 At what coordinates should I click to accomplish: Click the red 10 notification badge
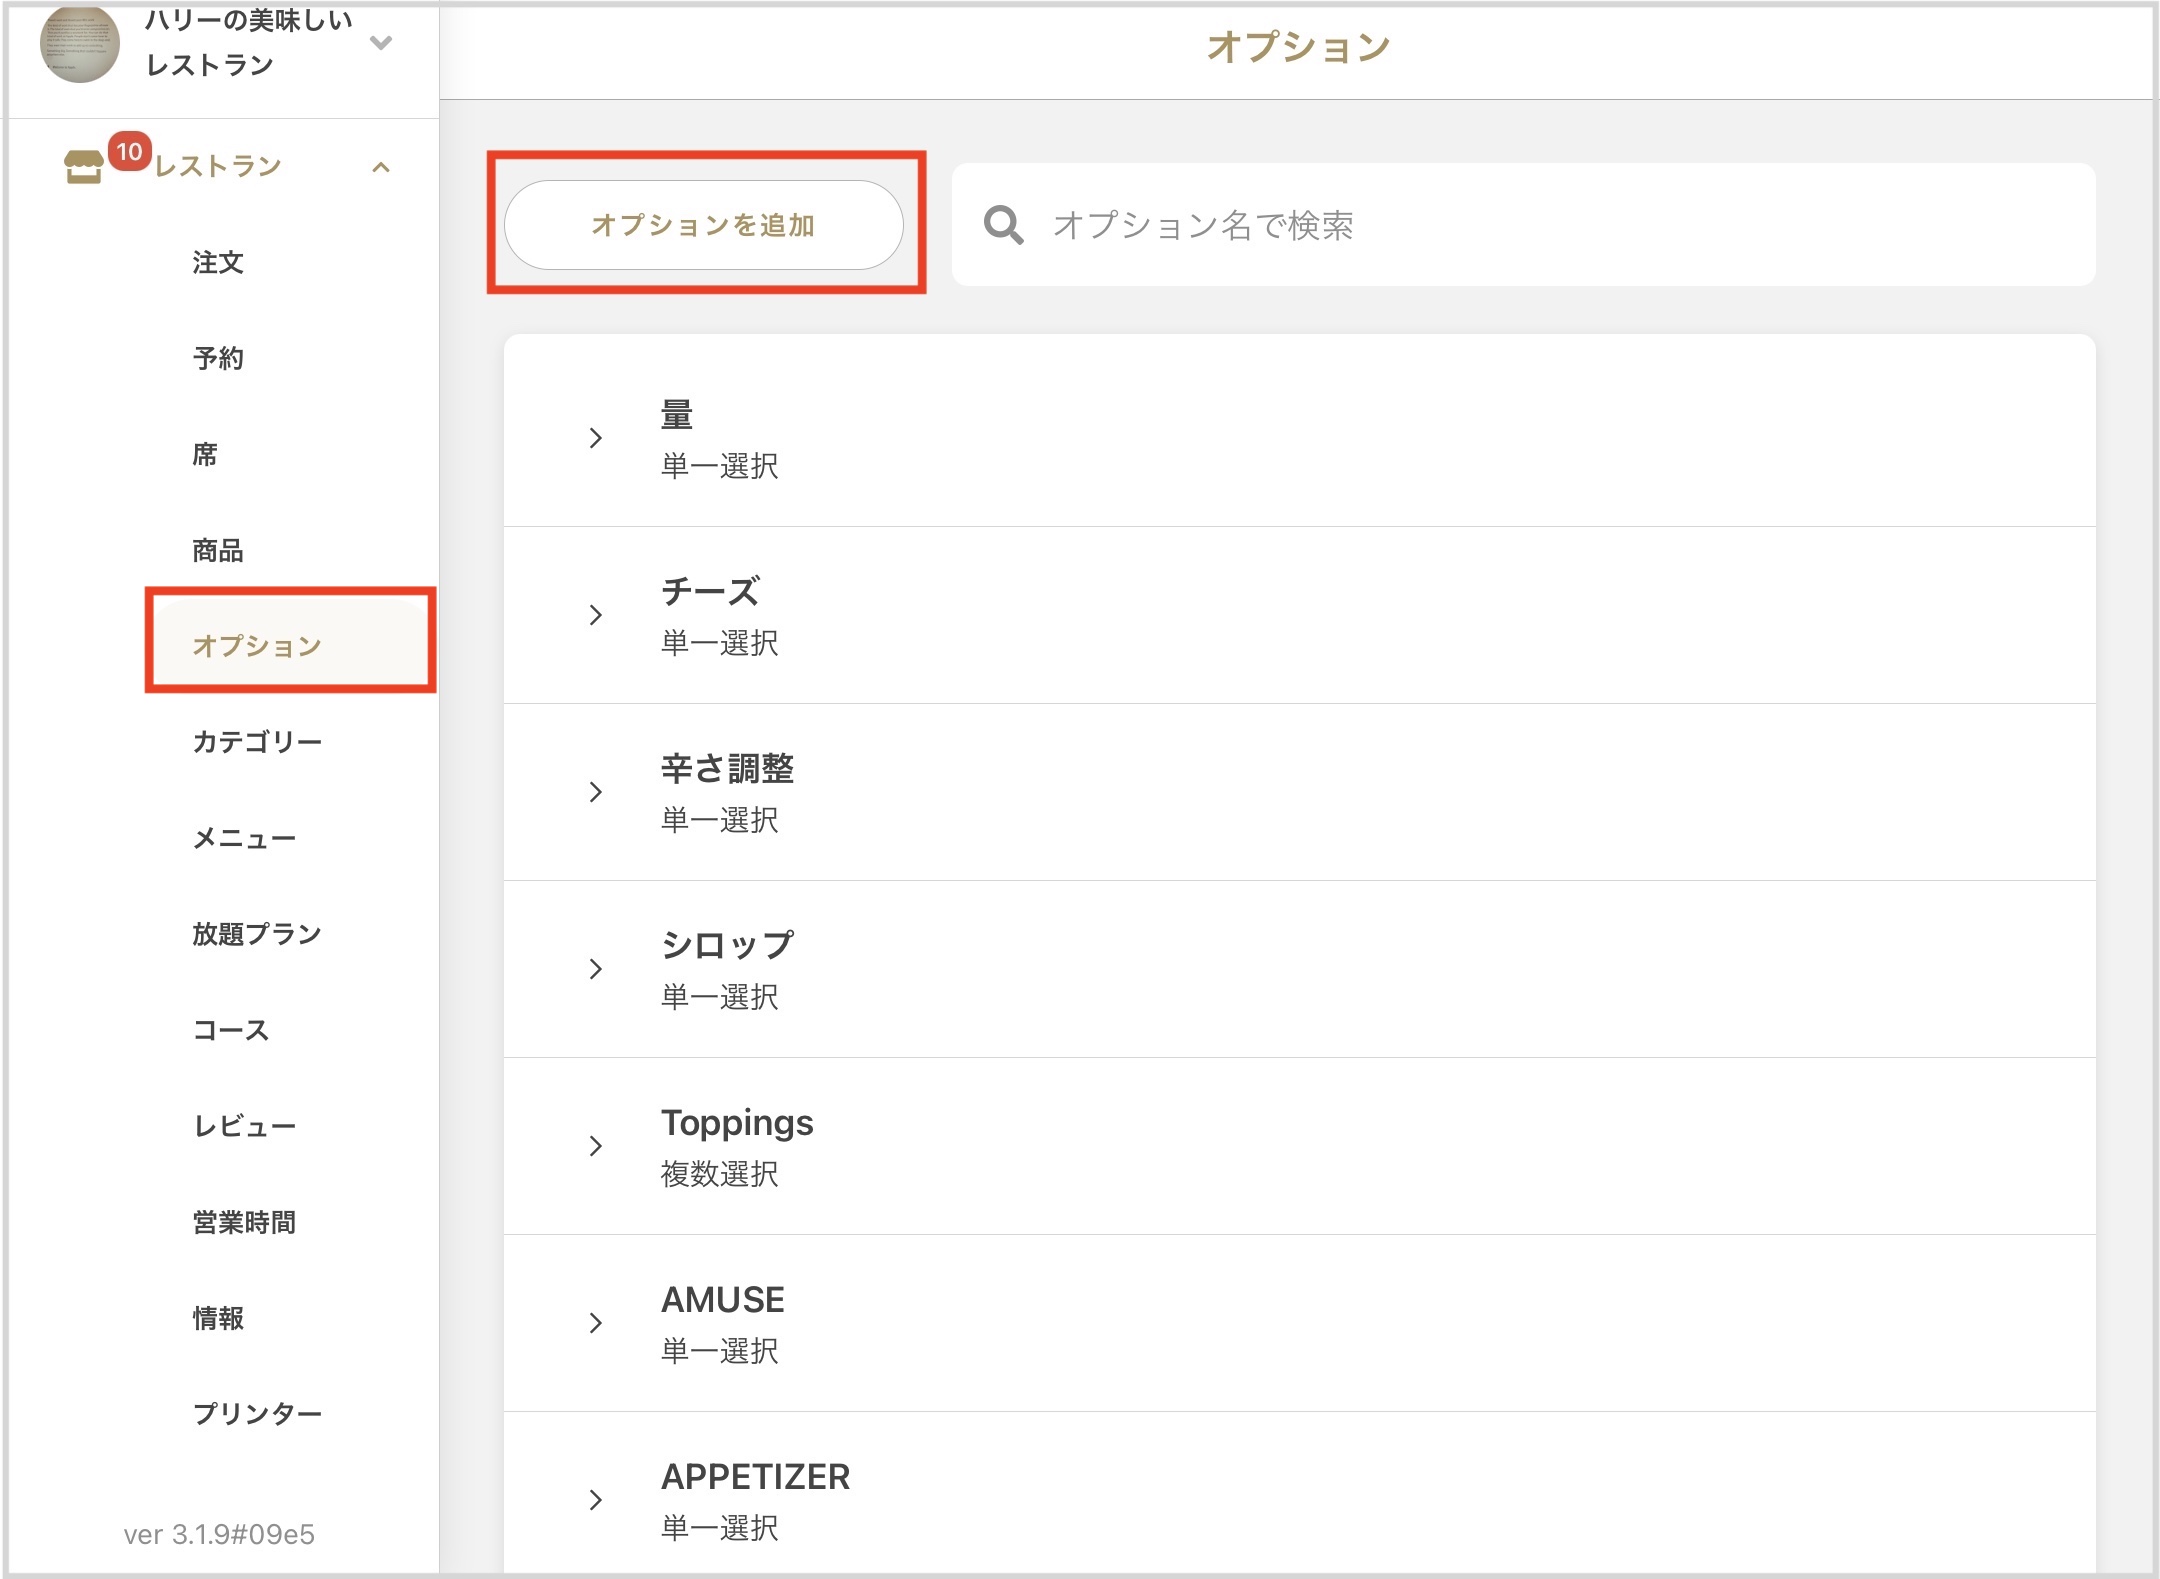tap(129, 152)
